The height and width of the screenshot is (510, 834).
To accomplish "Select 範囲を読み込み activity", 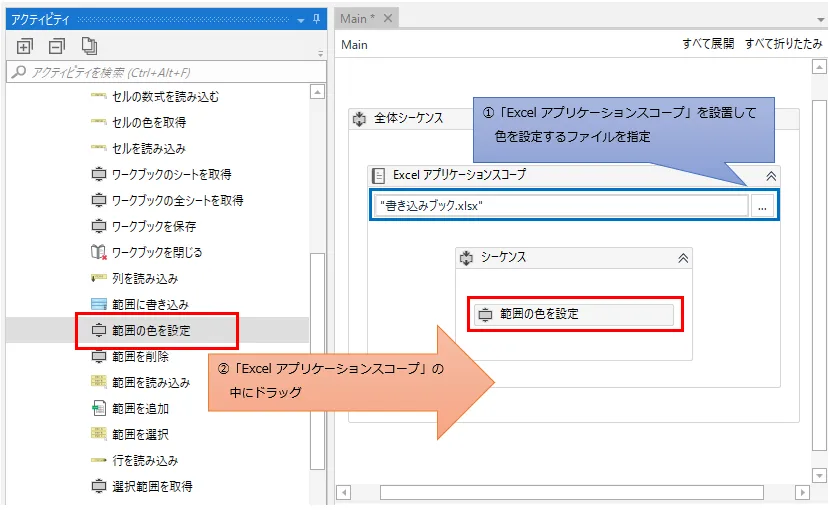I will point(151,382).
